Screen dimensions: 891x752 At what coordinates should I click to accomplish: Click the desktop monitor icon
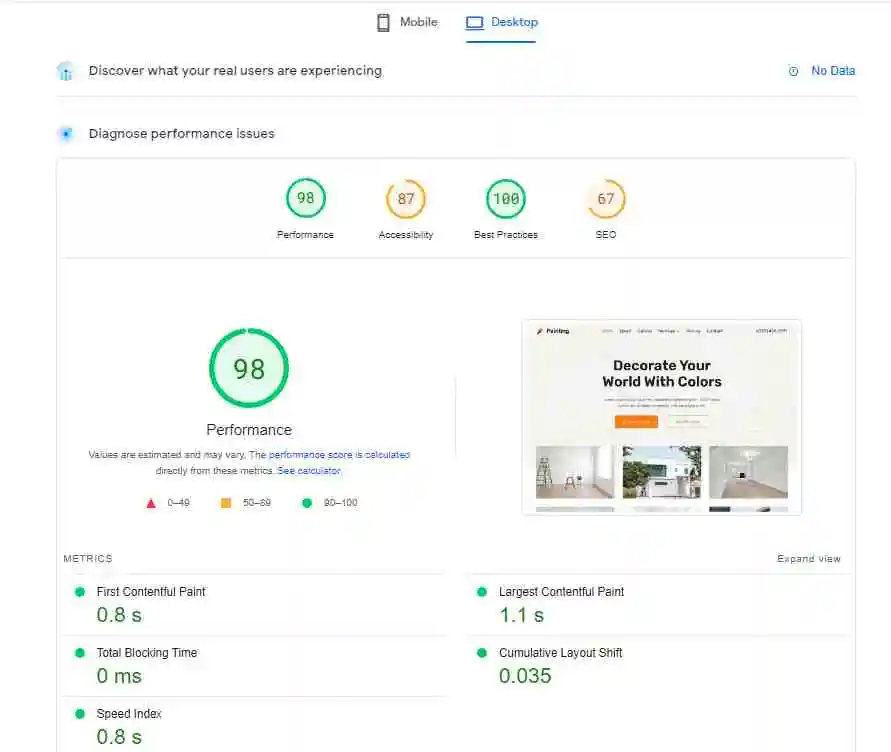[474, 22]
